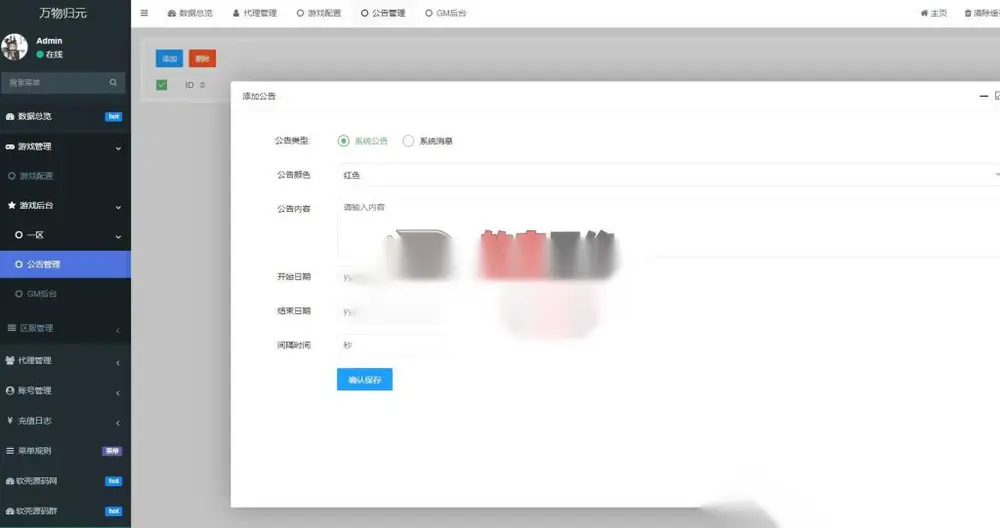Expand 代理管理 sidebar chevron
This screenshot has height=528, width=1000.
coord(118,363)
